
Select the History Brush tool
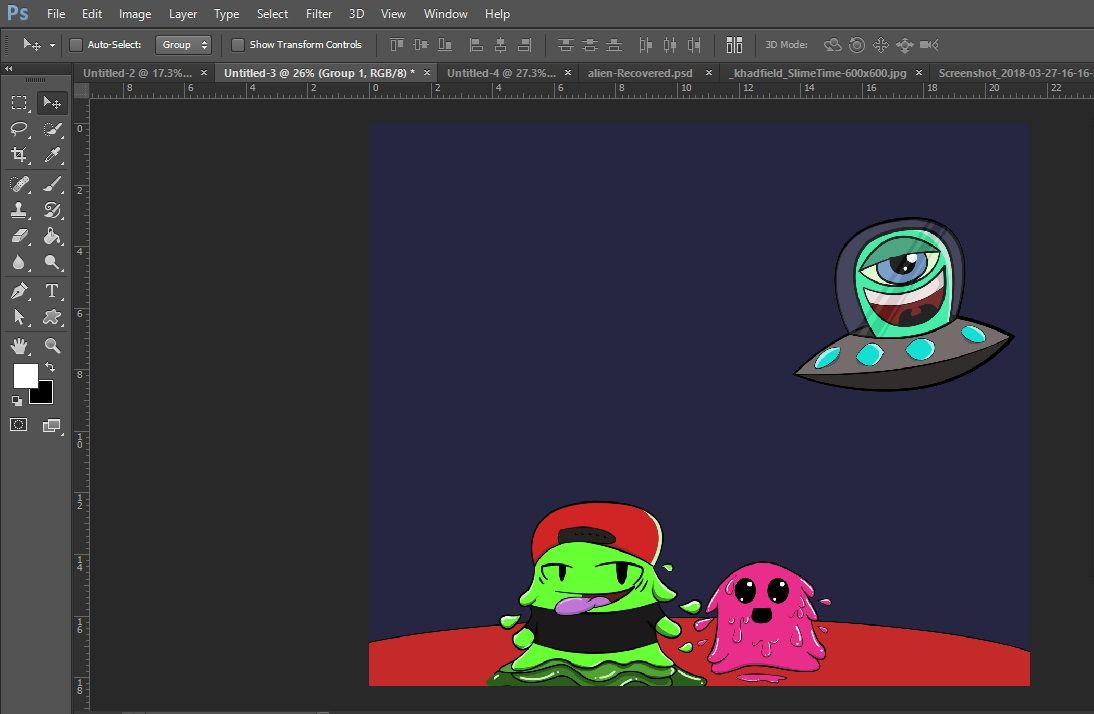[52, 209]
